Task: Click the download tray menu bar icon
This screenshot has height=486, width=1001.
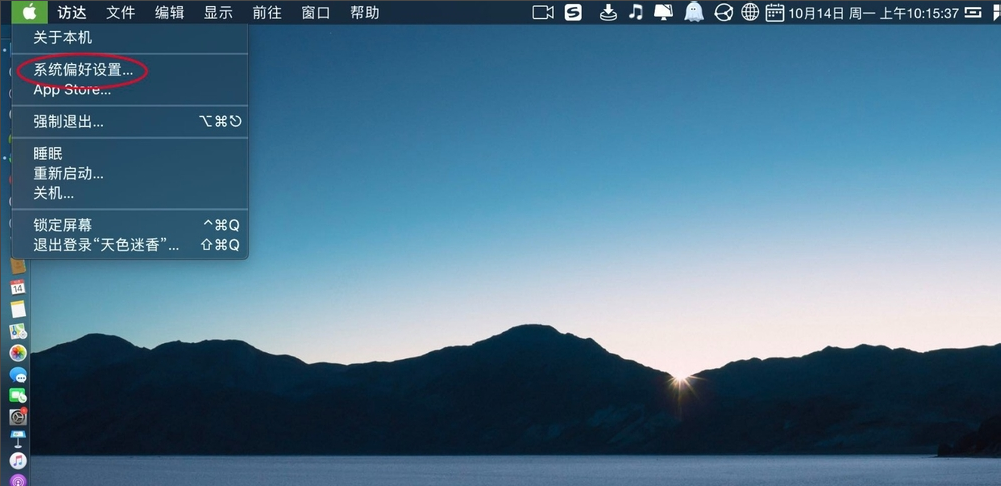Action: pos(608,13)
